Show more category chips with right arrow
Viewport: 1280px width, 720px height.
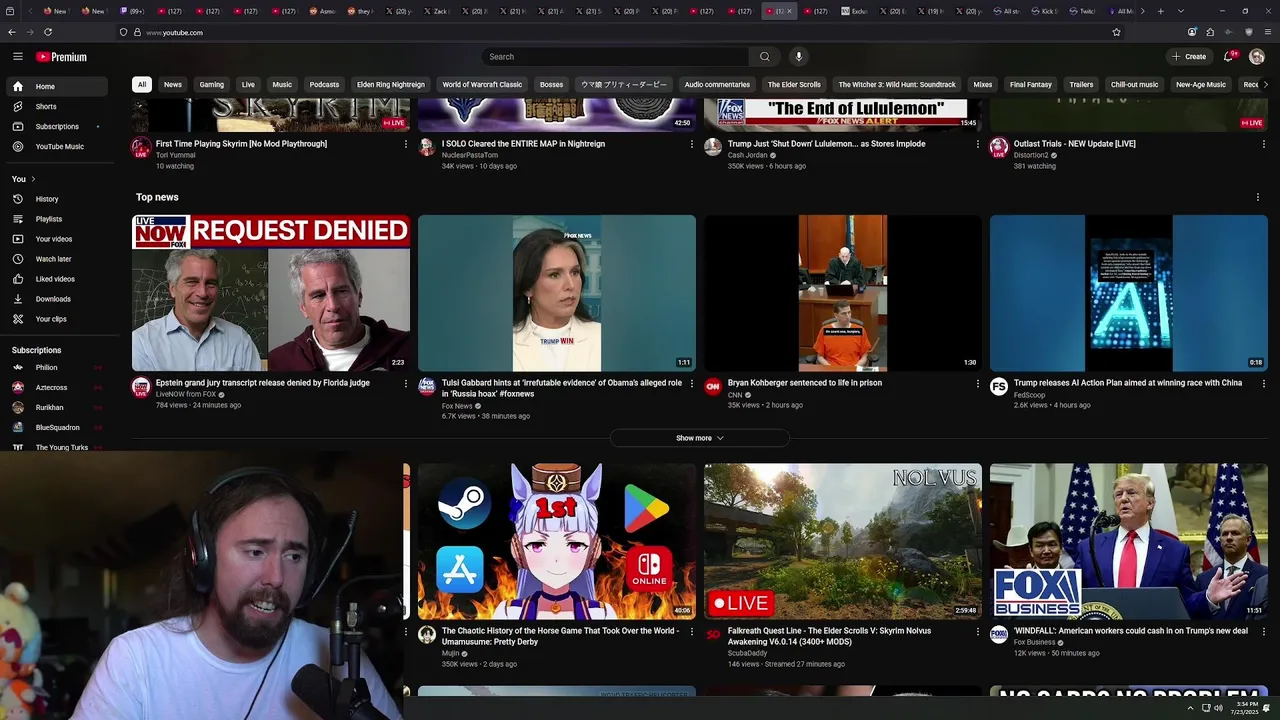(x=1265, y=85)
